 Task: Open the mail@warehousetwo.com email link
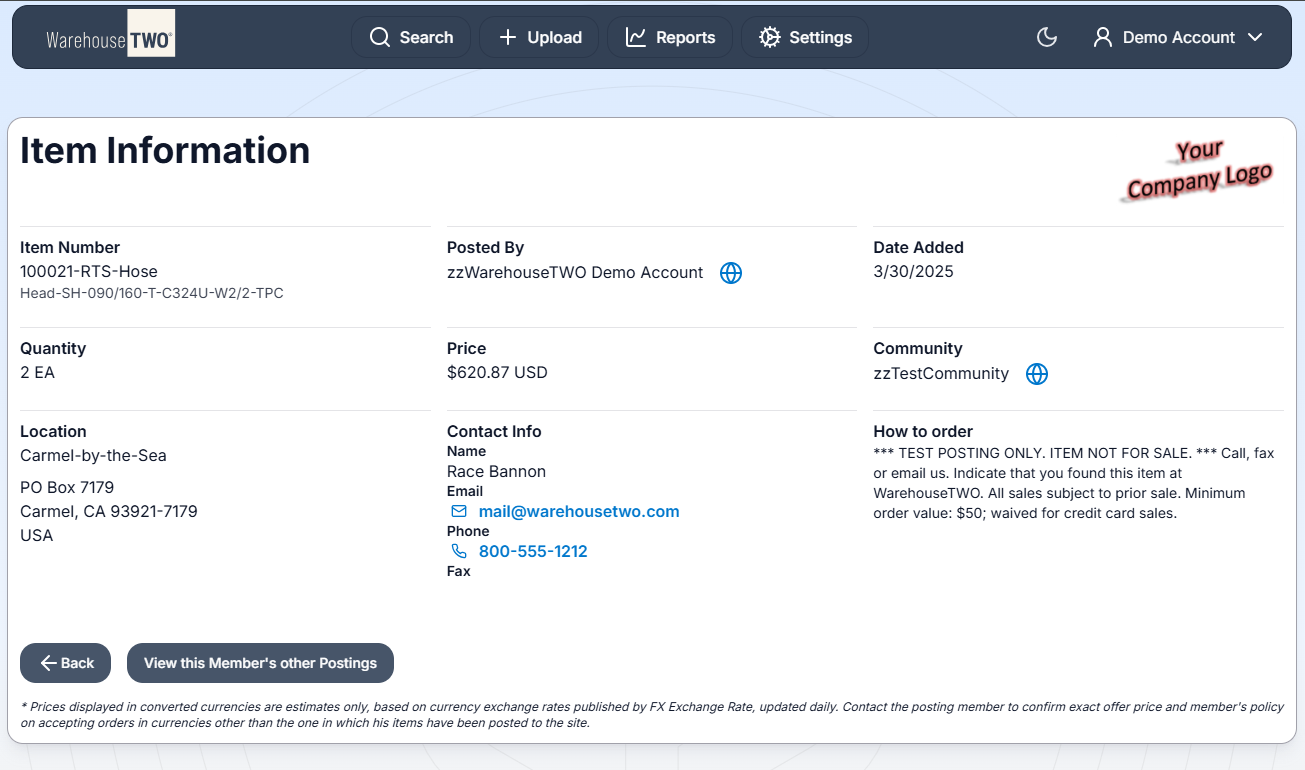click(579, 512)
